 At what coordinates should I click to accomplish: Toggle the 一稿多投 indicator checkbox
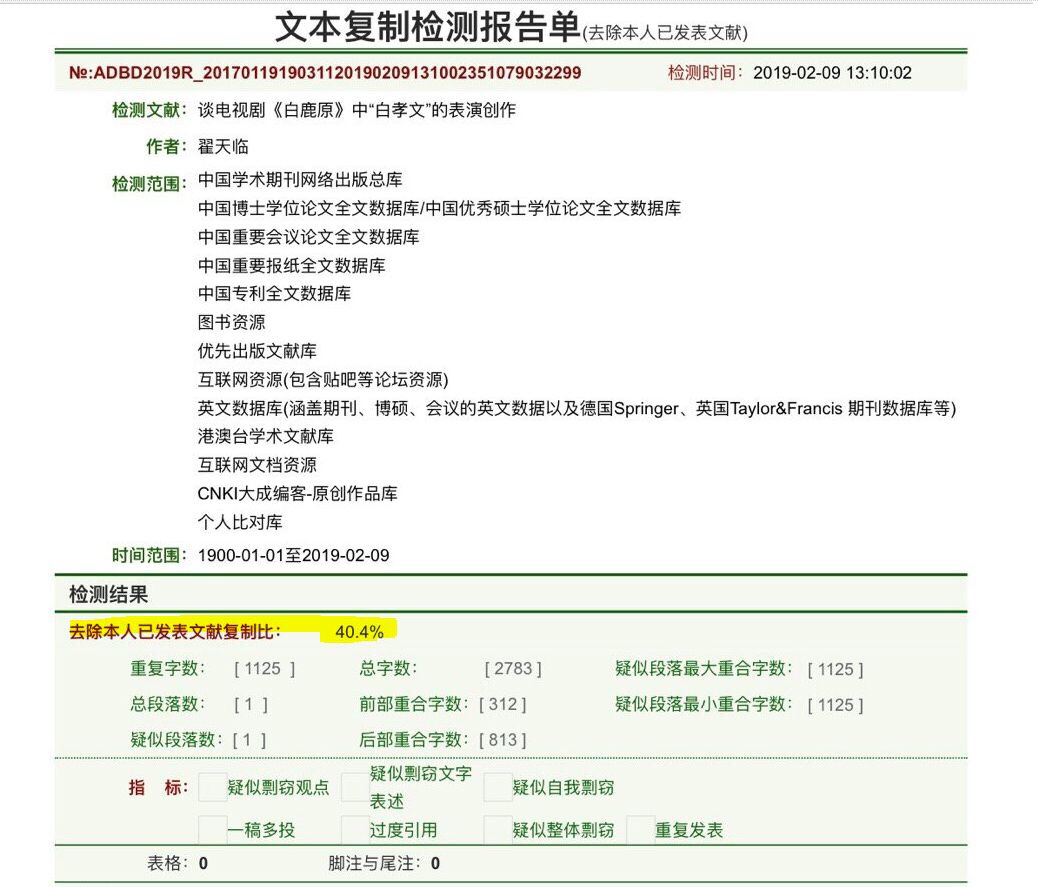click(213, 830)
